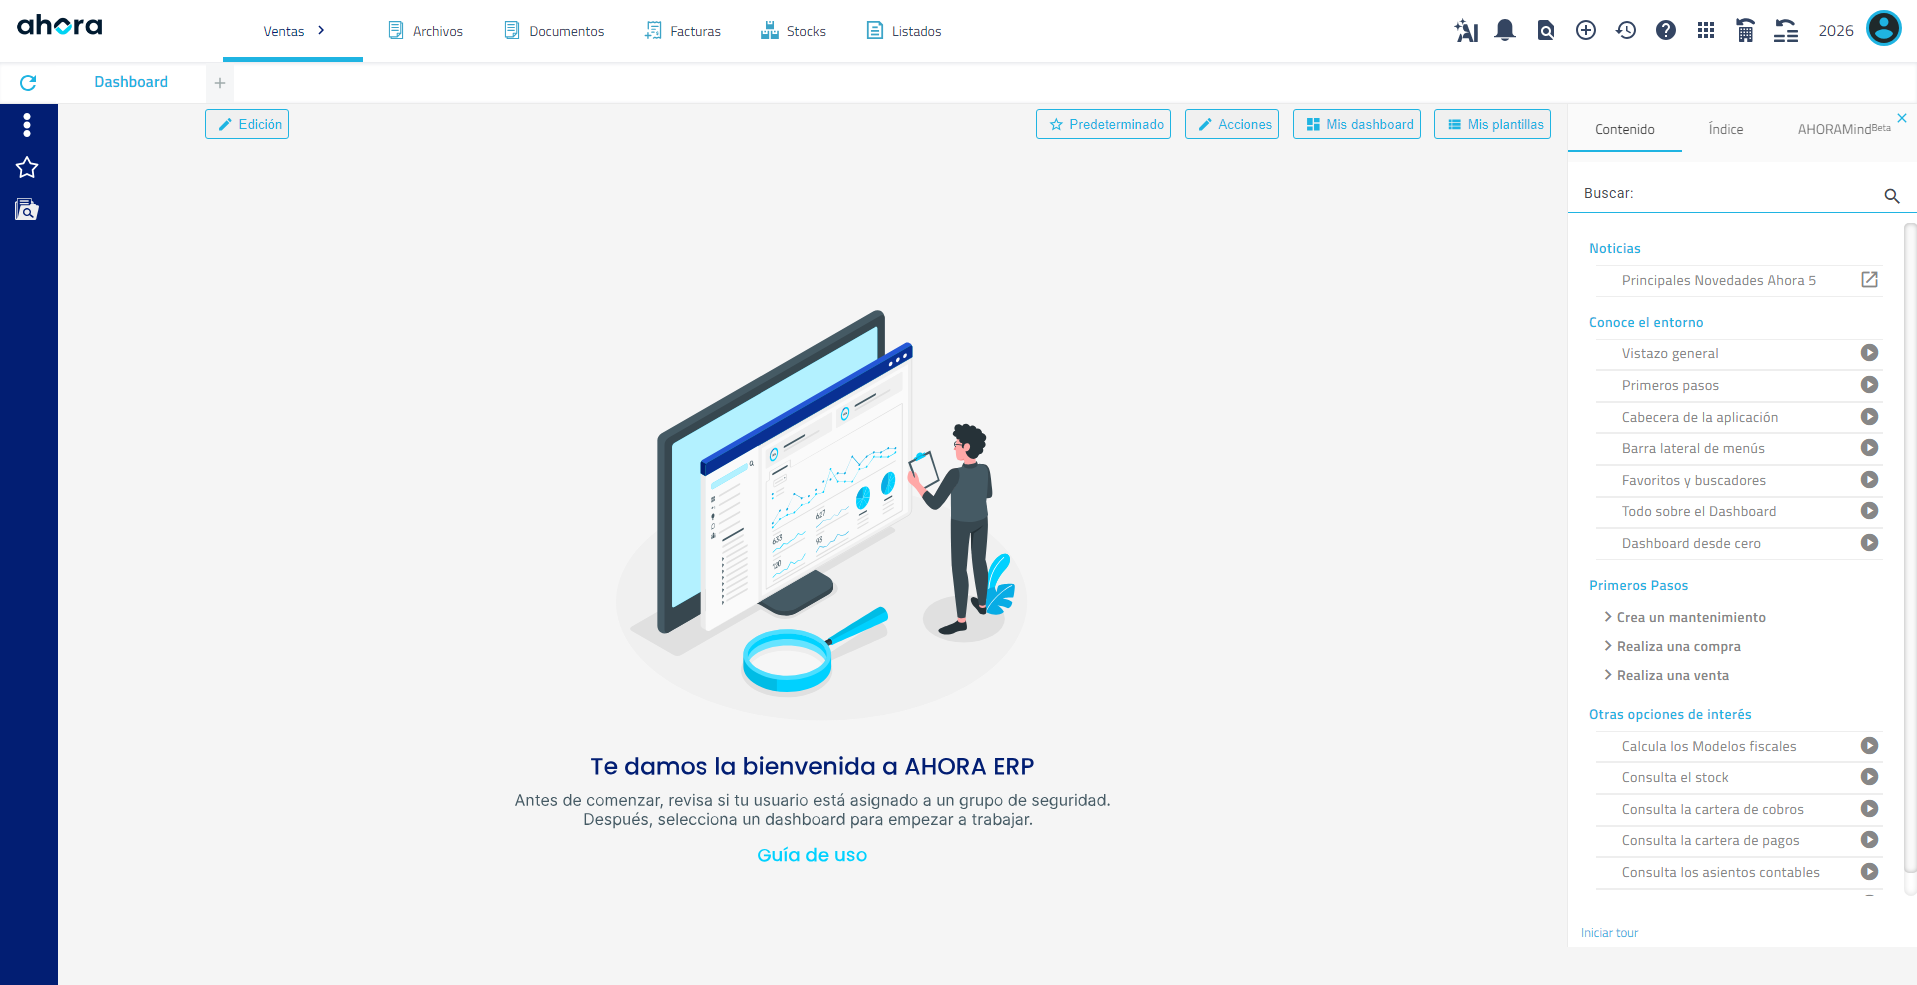Open the year 2026 selector
The height and width of the screenshot is (985, 1917).
click(x=1836, y=31)
